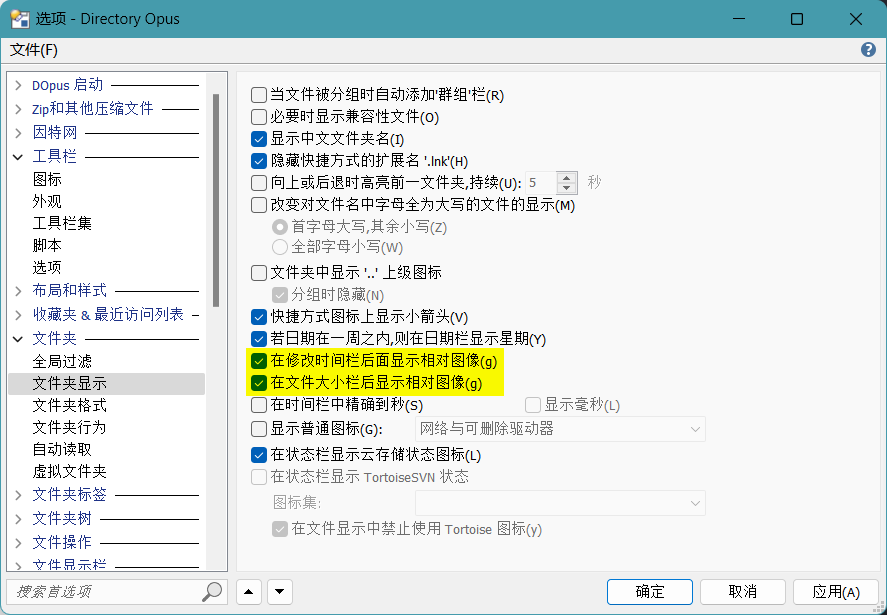Toggle 必要时显示兼容性文件 checkbox
This screenshot has height=615, width=887.
[259, 117]
